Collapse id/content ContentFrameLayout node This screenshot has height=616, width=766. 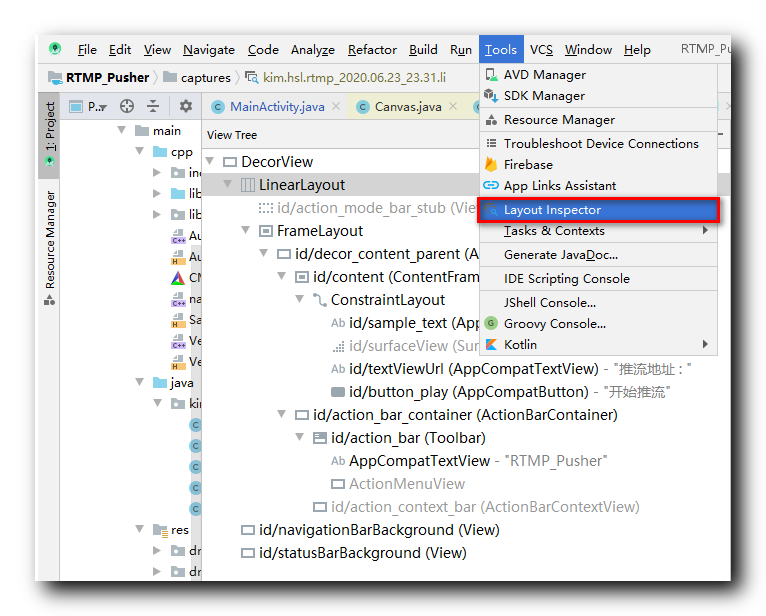282,276
